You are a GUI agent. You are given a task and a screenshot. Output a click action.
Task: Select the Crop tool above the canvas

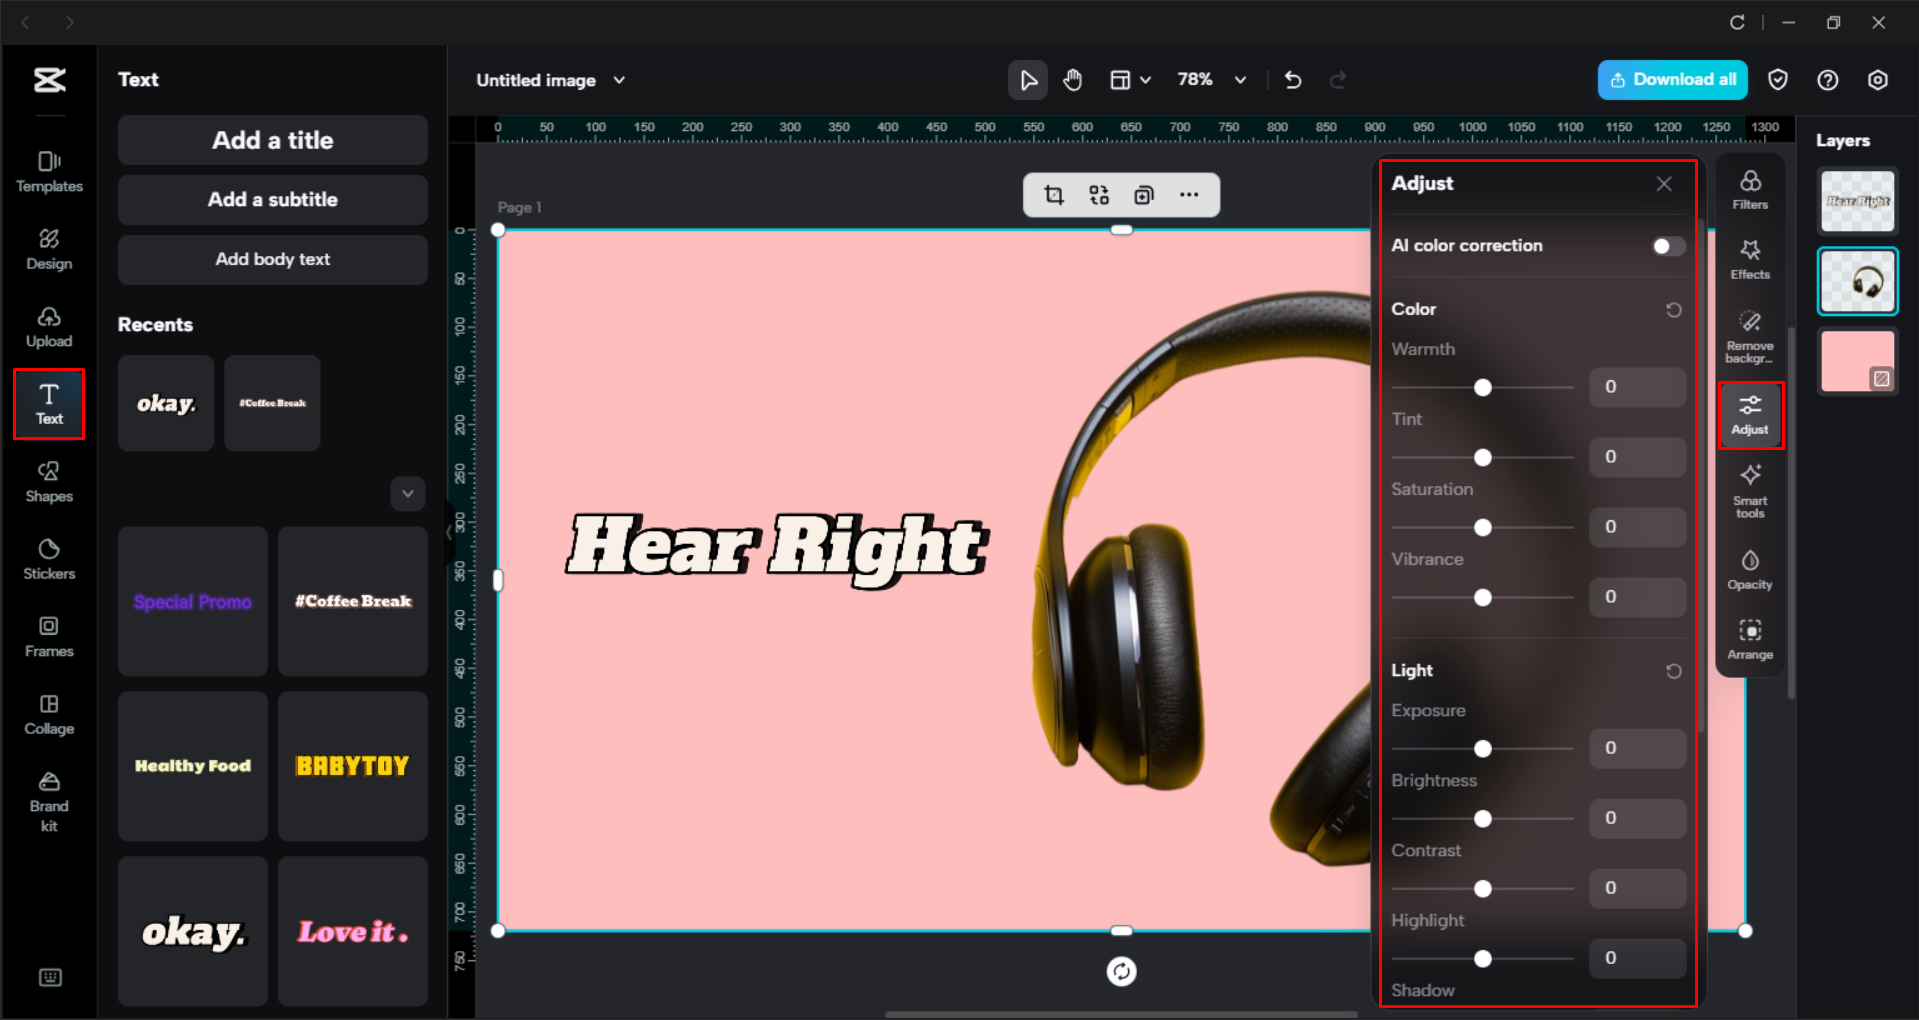click(1053, 195)
